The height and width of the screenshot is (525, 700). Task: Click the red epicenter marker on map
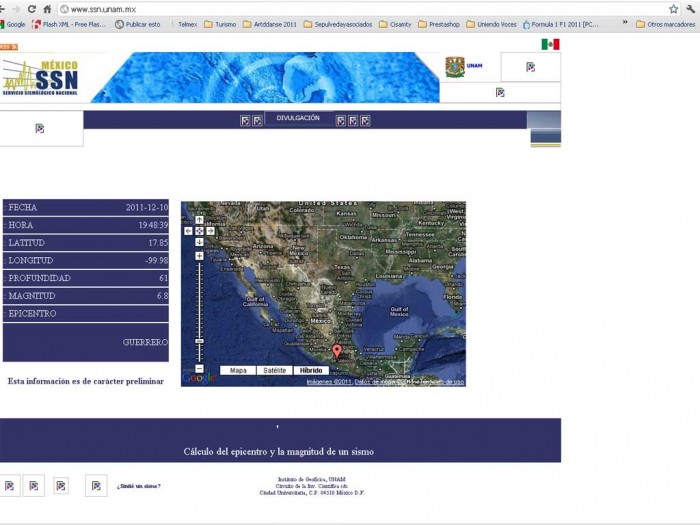[337, 351]
